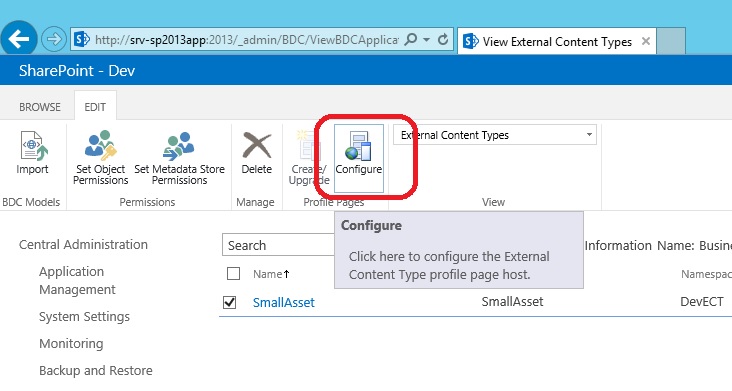732x391 pixels.
Task: Open Central Administration navigation link
Action: pos(83,244)
